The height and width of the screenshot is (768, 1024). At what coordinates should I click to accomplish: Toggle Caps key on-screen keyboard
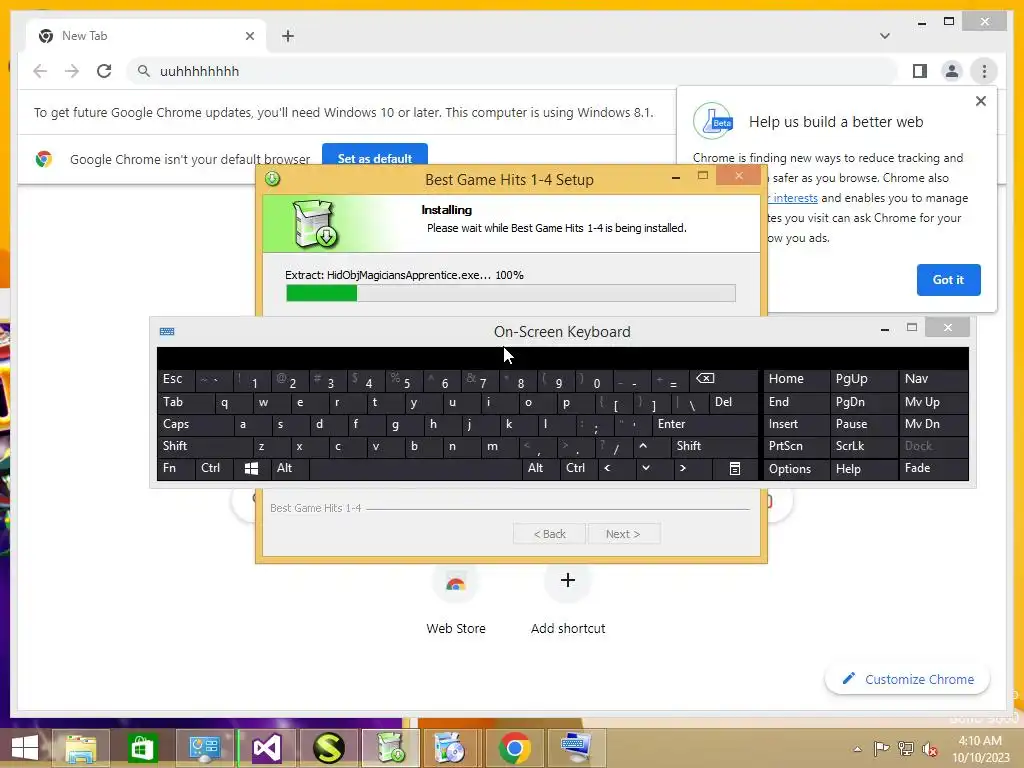(195, 424)
